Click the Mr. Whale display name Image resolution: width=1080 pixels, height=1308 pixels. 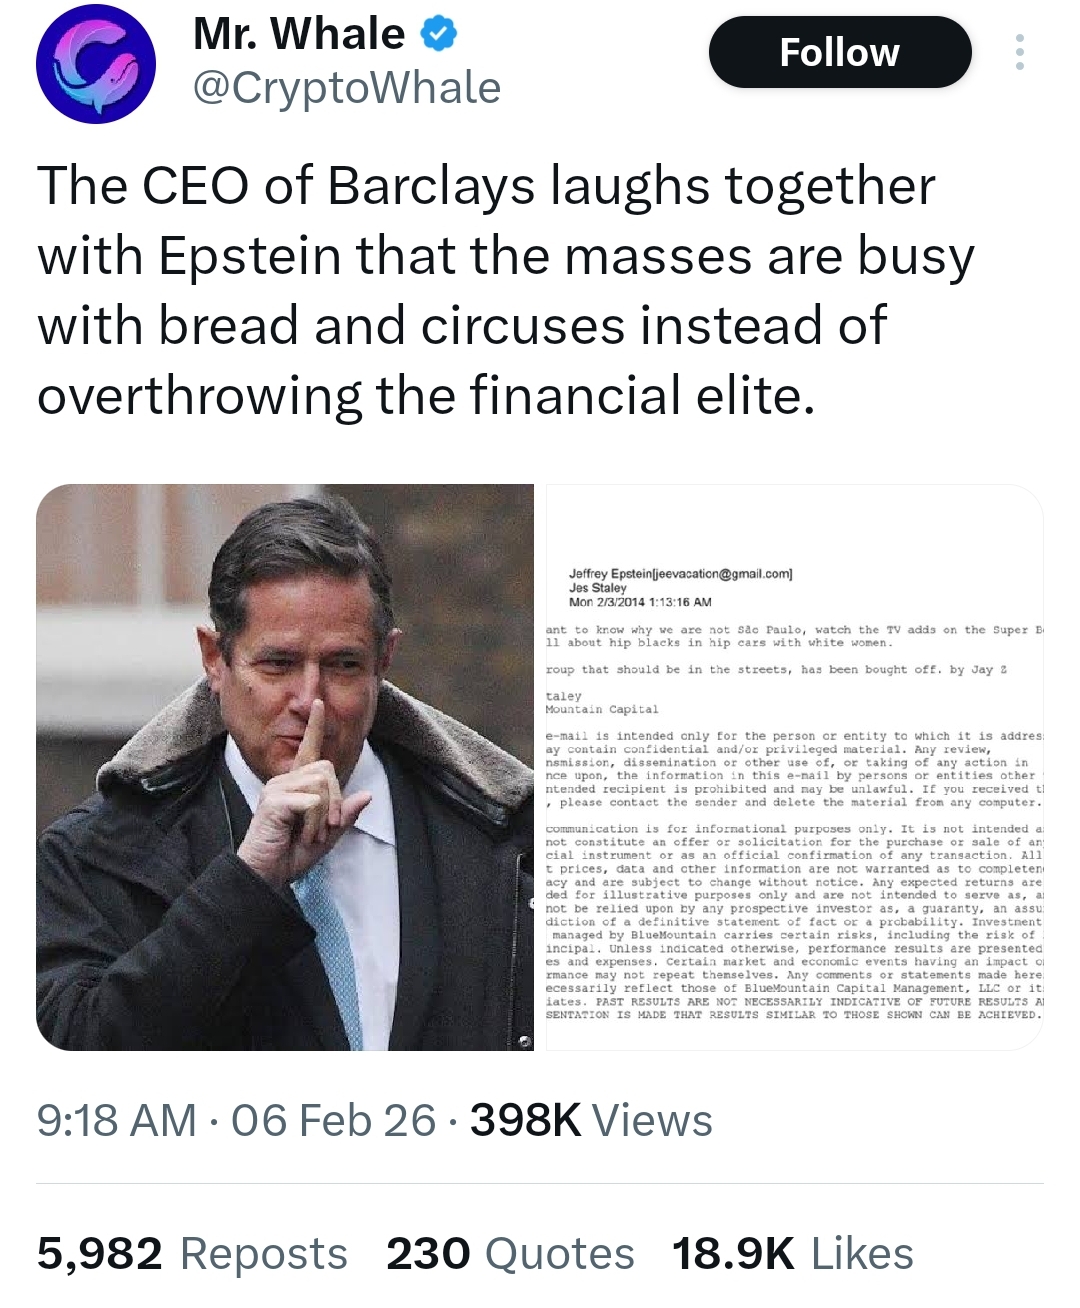(x=299, y=35)
